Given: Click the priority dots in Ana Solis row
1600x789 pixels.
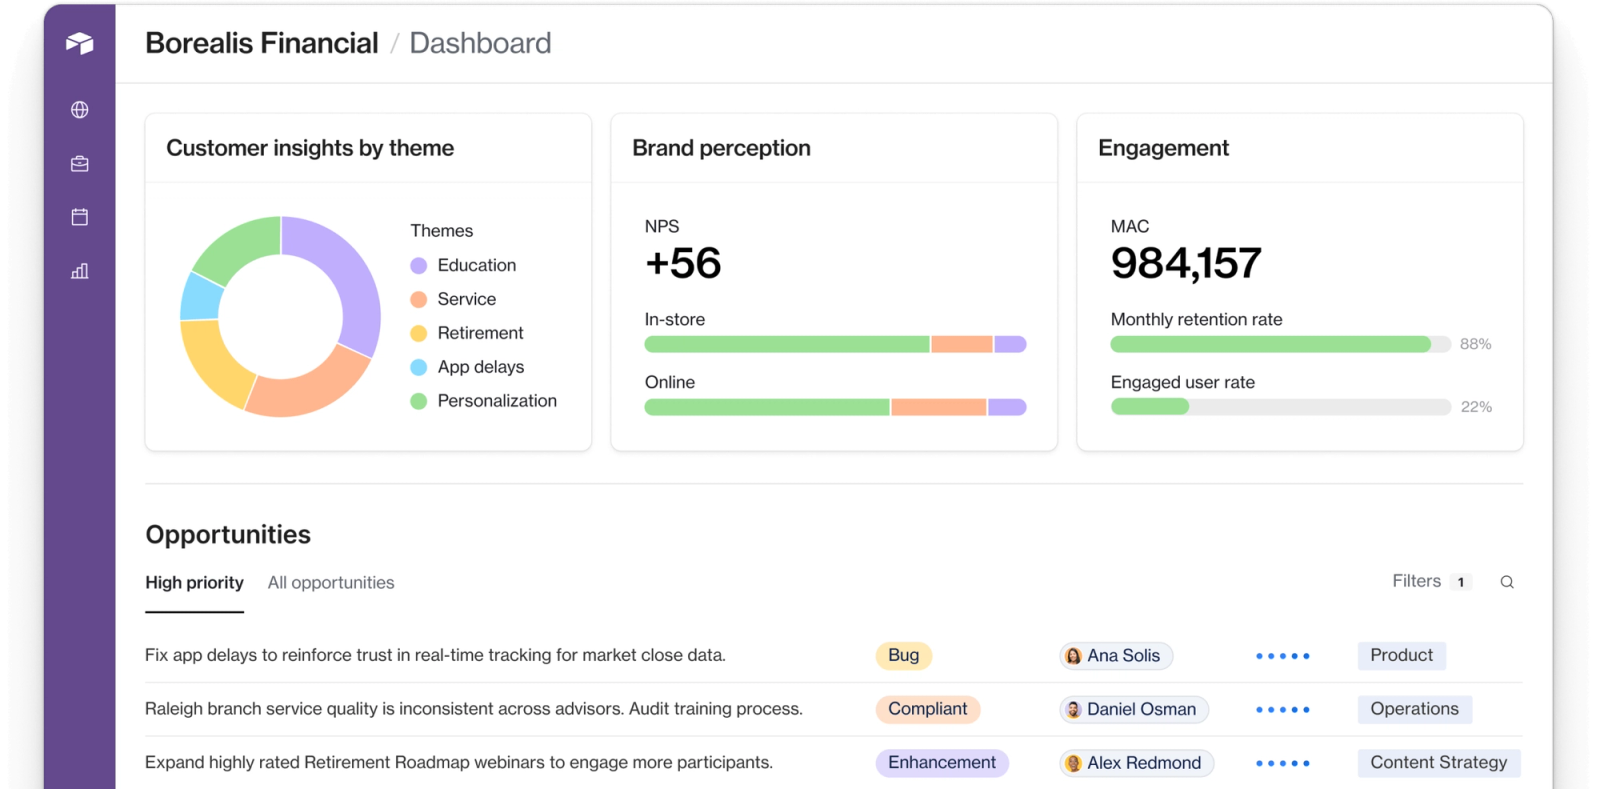Looking at the screenshot, I should 1283,656.
